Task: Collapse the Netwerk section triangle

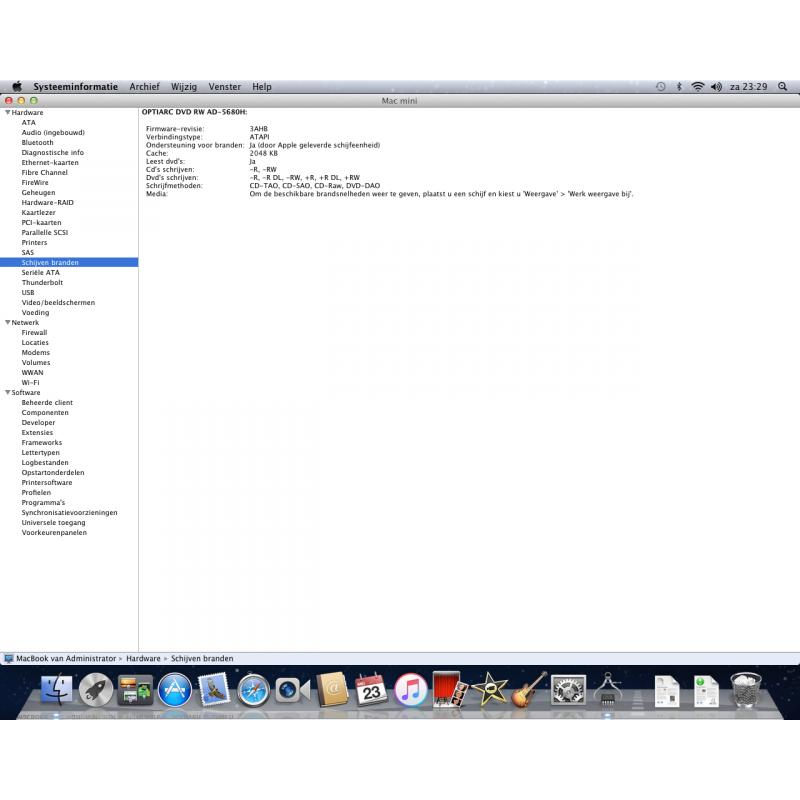Action: [8, 322]
